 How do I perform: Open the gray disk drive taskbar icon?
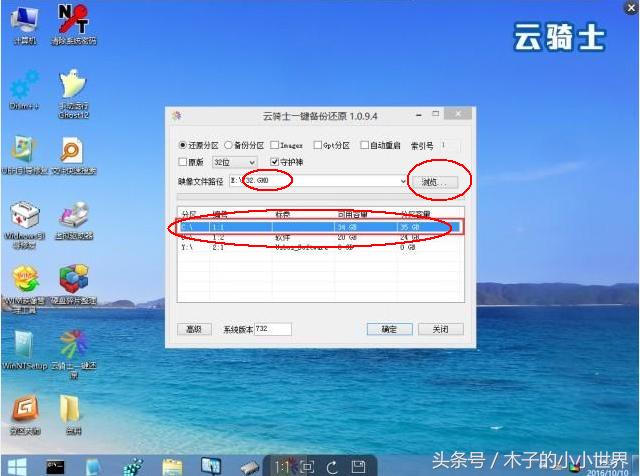(x=249, y=468)
